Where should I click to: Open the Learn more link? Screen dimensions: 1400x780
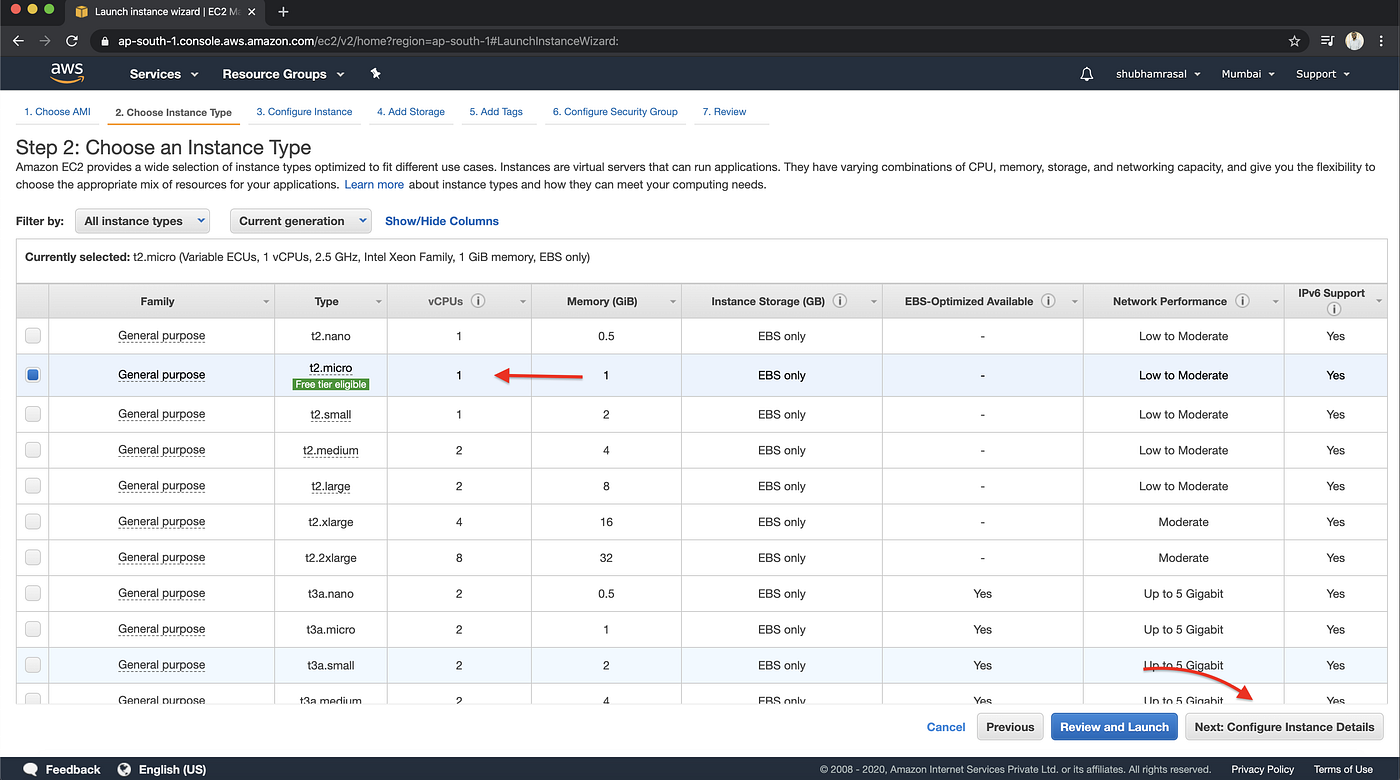coord(374,185)
